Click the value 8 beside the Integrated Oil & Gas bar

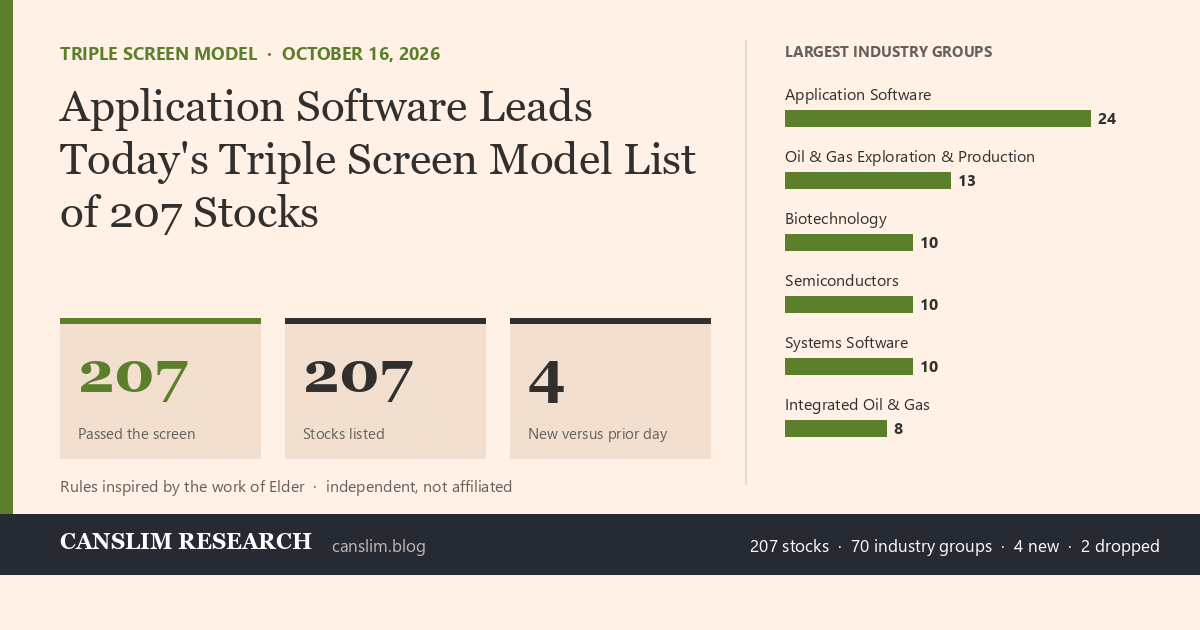pyautogui.click(x=899, y=429)
